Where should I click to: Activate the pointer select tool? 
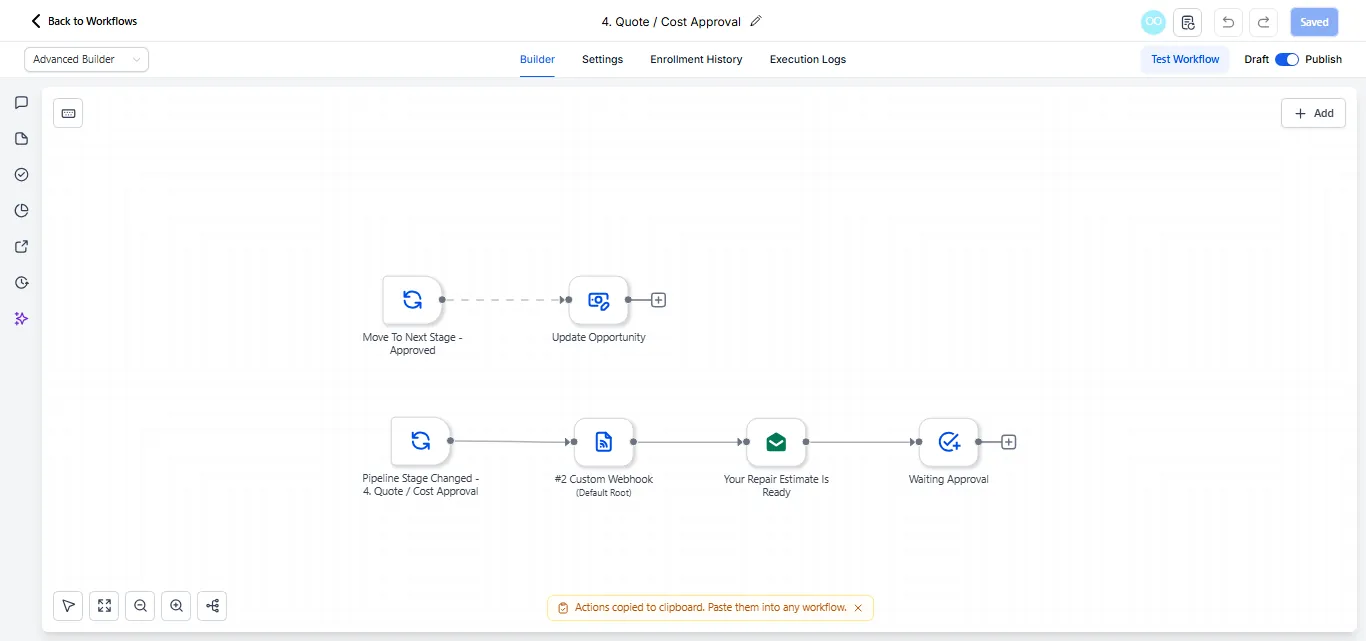(x=68, y=606)
